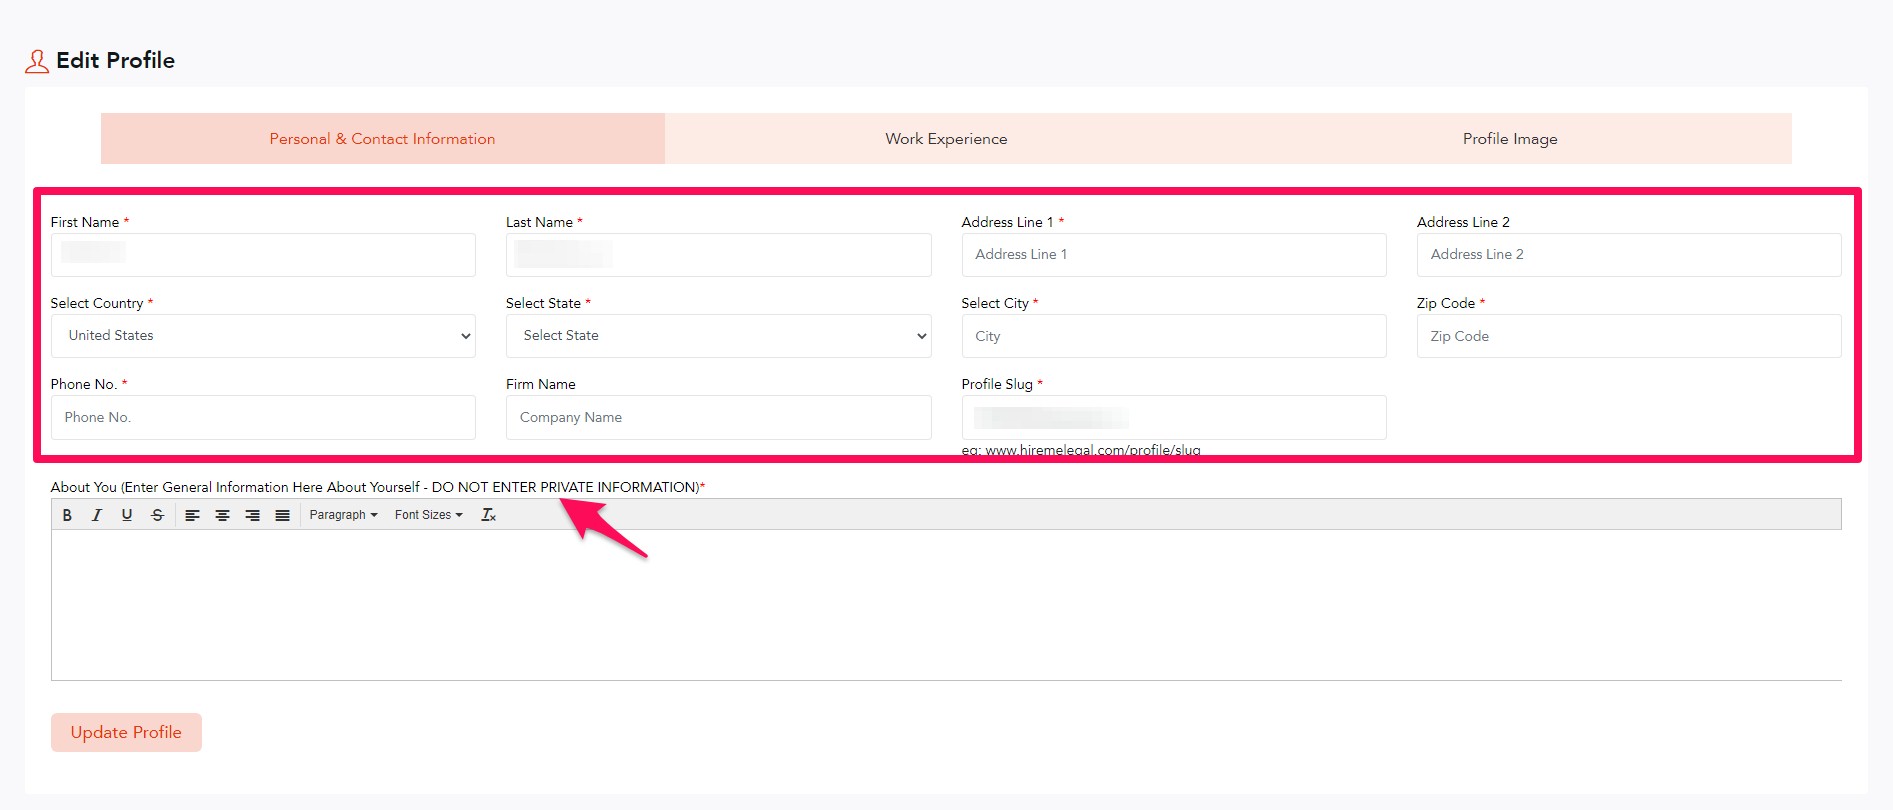The height and width of the screenshot is (810, 1893).
Task: Open the Select State dropdown
Action: point(718,336)
